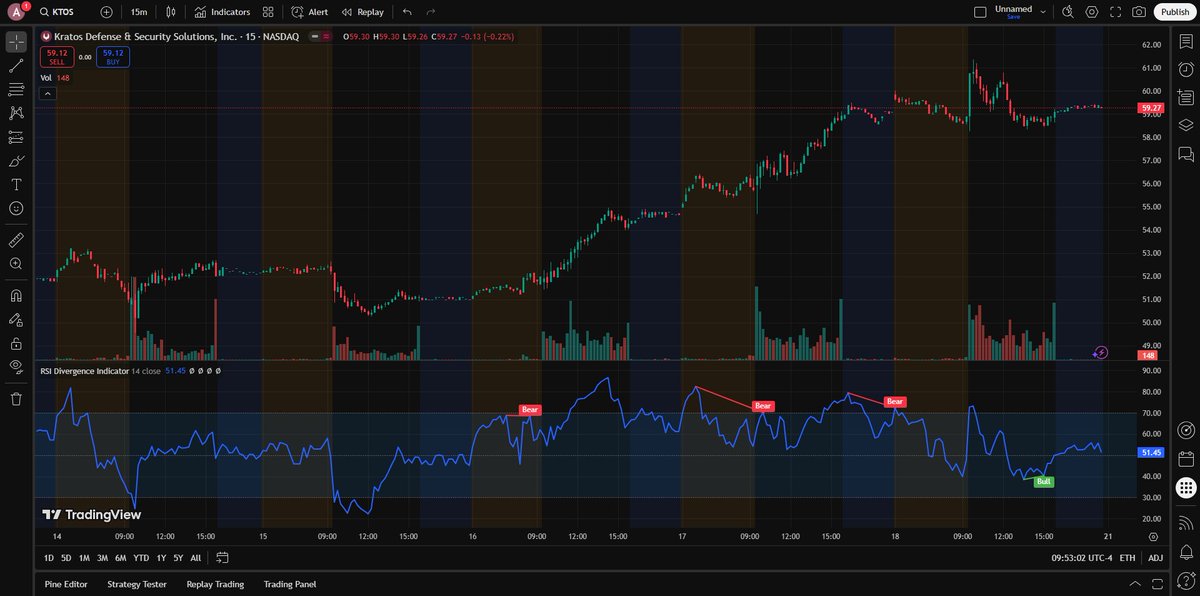The image size is (1200, 596).
Task: Enter fullscreen mode
Action: tap(1116, 12)
